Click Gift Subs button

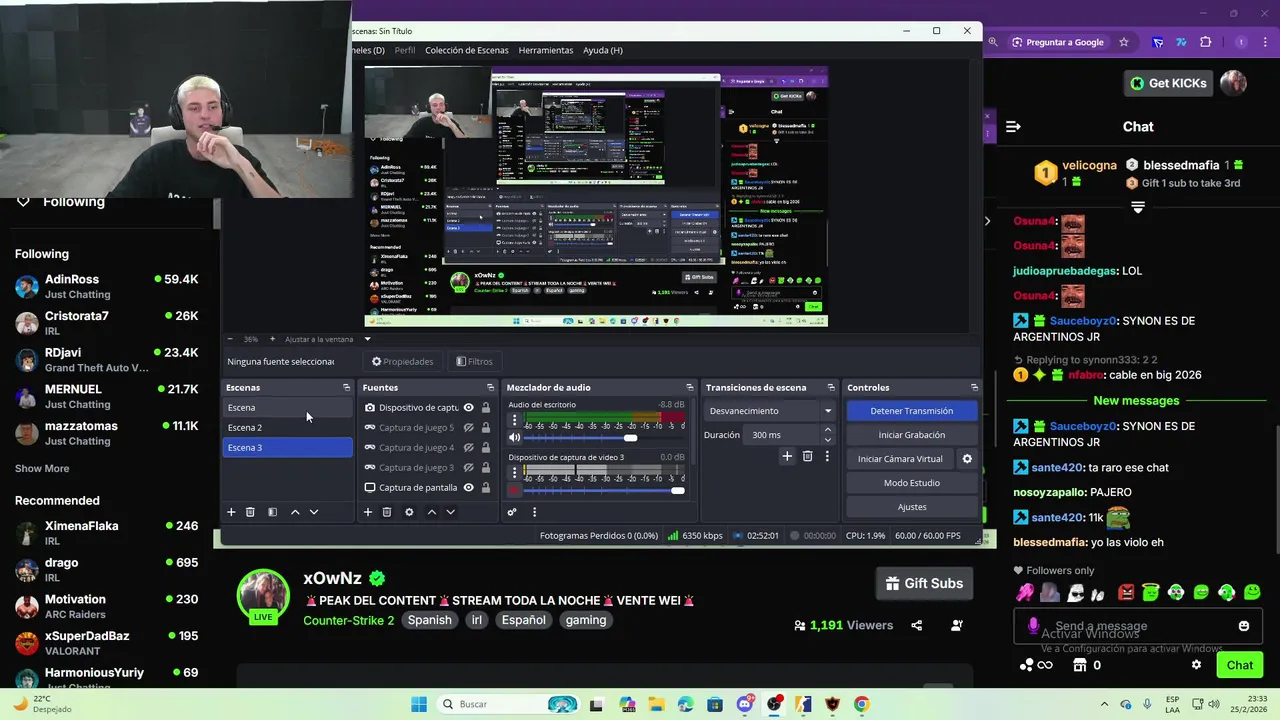pyautogui.click(x=925, y=583)
